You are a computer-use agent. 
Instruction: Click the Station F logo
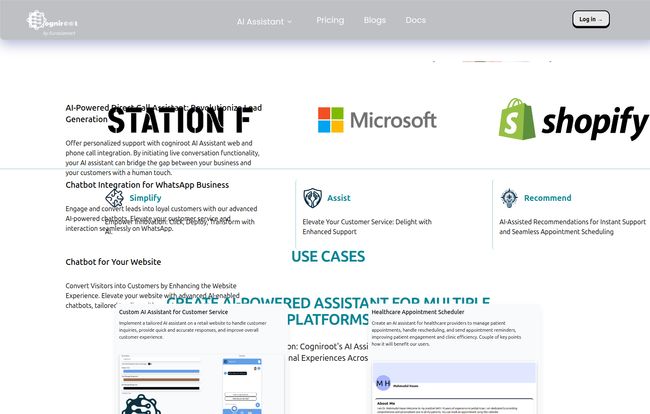[179, 120]
